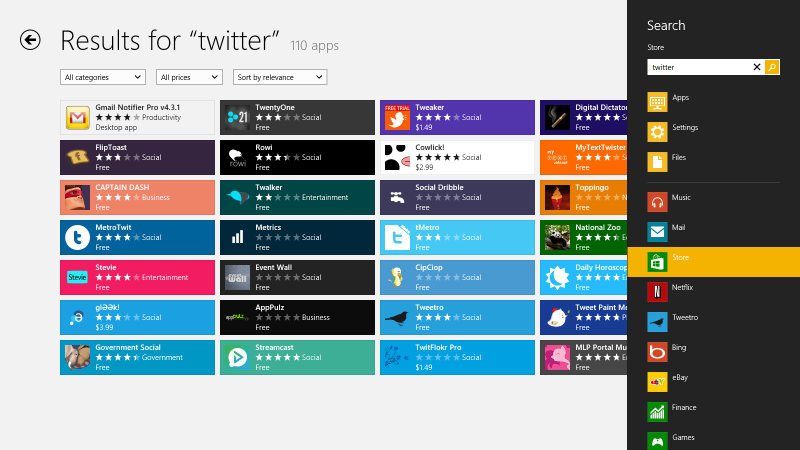Click the gleek! app icon
Image resolution: width=800 pixels, height=450 pixels.
[78, 317]
